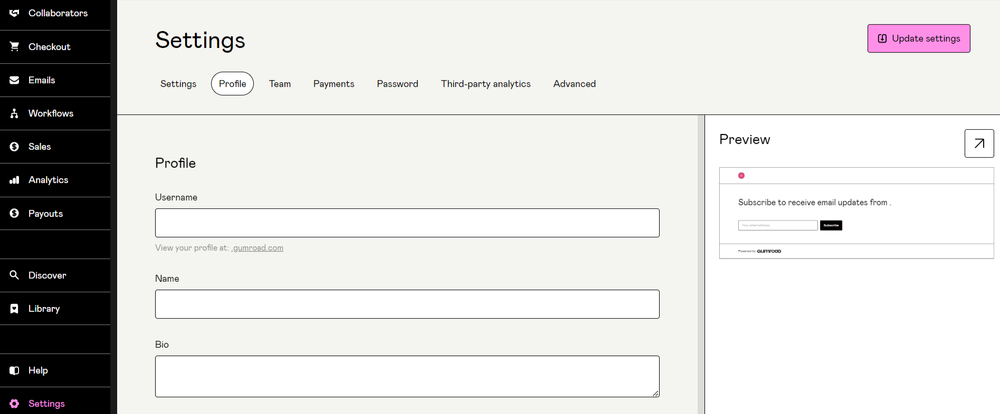Click the Sales dollar icon
Viewport: 1000px width, 414px height.
(14, 147)
